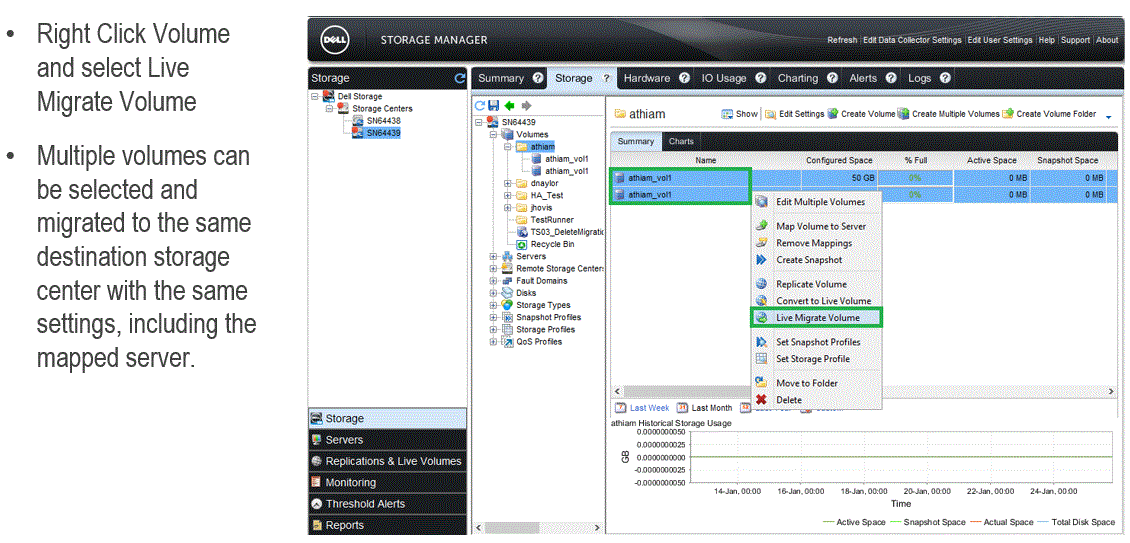Viewport: 1130px width, 543px height.
Task: Choose Delete from the context menu
Action: click(x=817, y=399)
